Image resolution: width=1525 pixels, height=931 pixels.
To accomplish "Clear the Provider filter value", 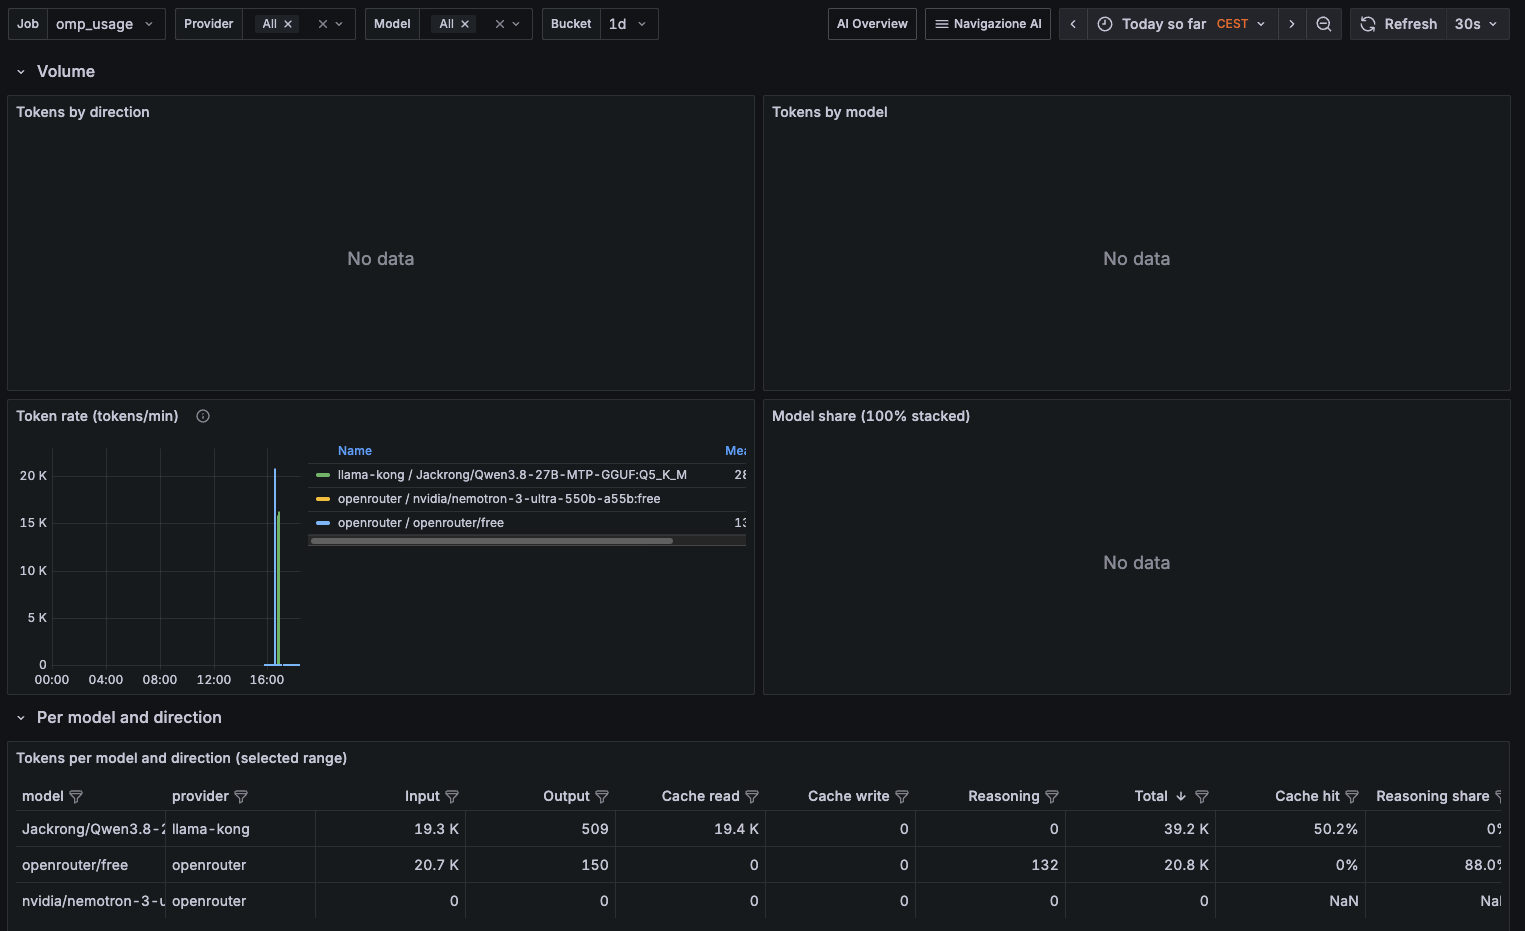I will click(x=323, y=24).
